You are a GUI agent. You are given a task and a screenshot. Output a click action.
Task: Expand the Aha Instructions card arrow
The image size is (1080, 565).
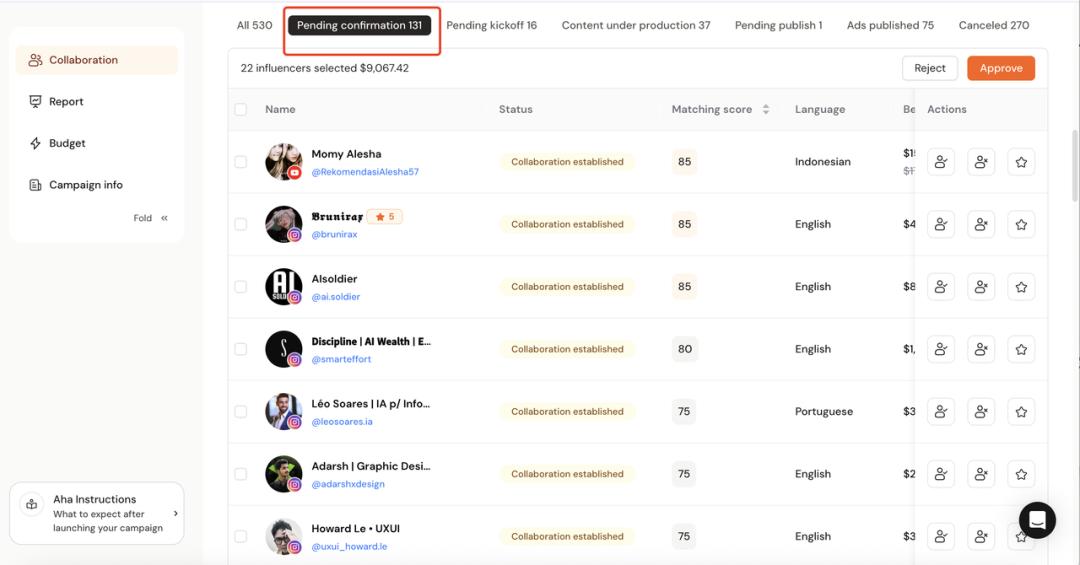coord(176,513)
